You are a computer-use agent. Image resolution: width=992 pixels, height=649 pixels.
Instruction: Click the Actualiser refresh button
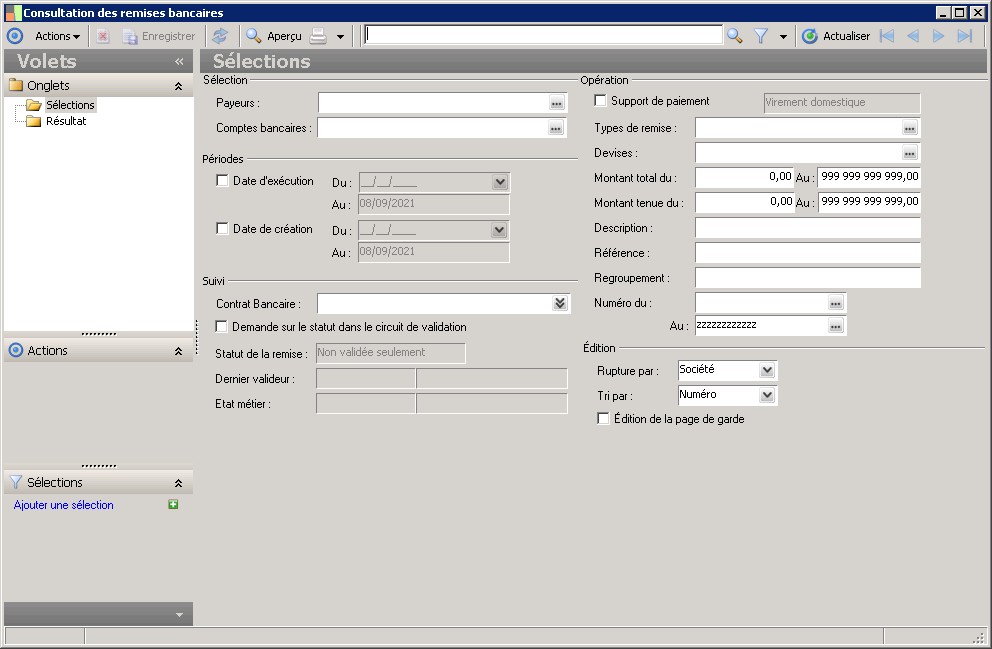(x=836, y=36)
